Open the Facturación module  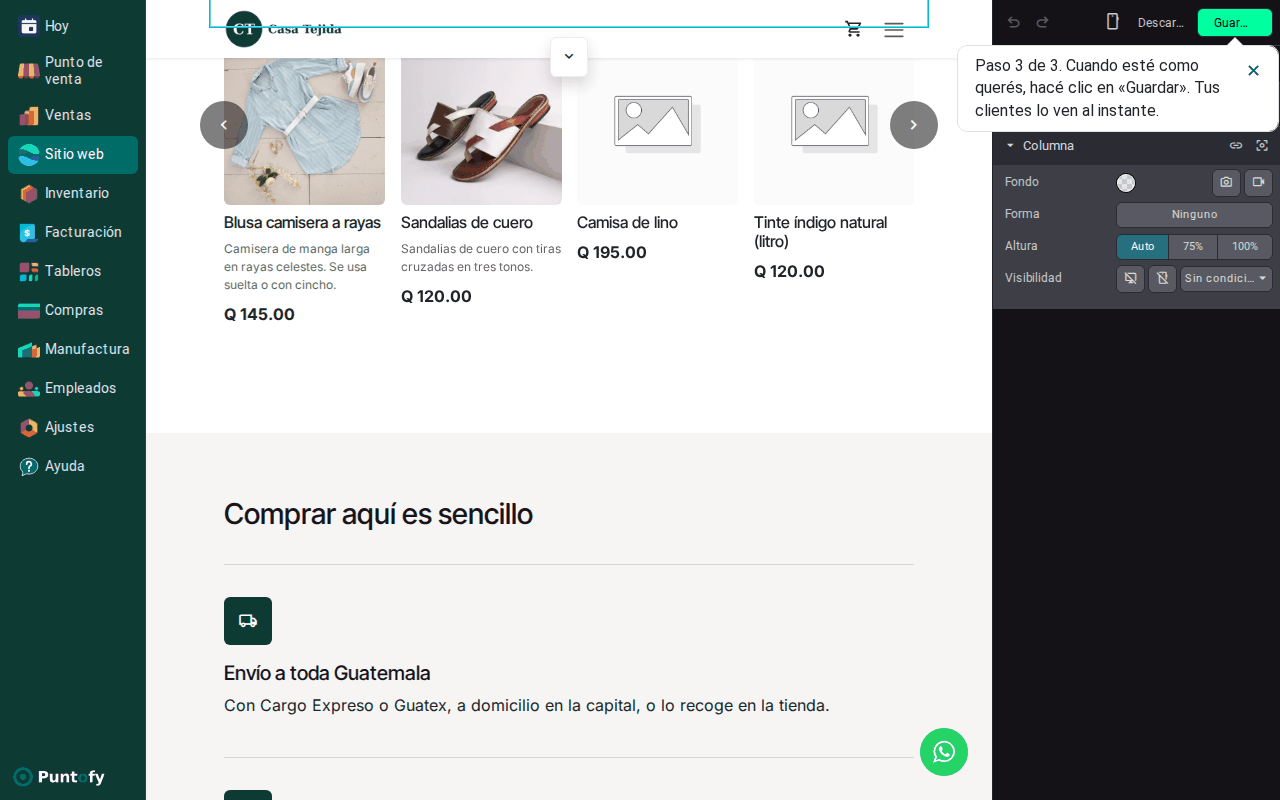(x=73, y=232)
